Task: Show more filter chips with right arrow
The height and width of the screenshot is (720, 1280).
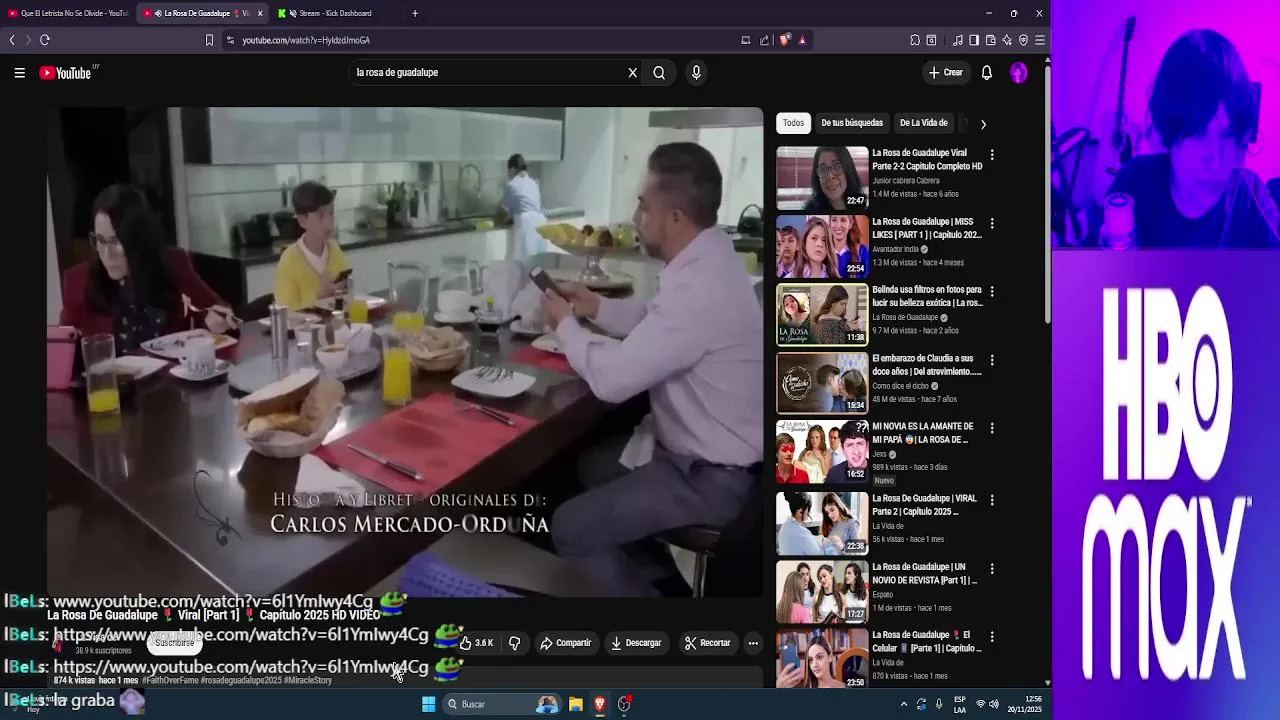Action: coord(983,124)
